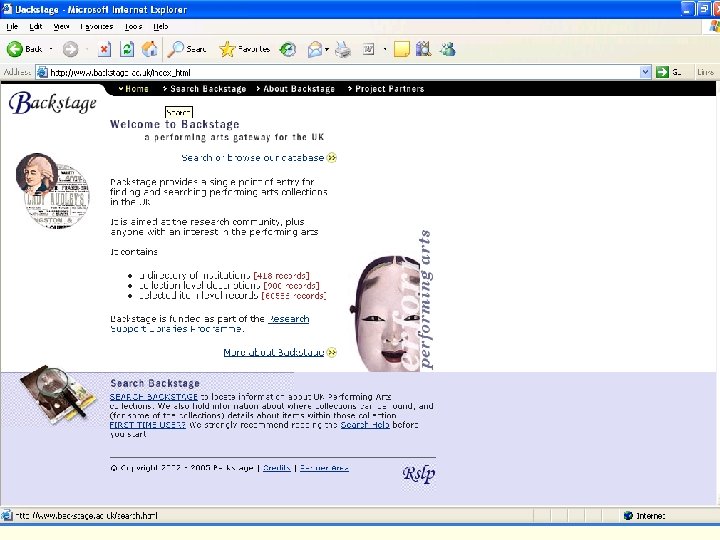The height and width of the screenshot is (540, 720).
Task: Follow the SEARCH BACKSTAGE link
Action: click(153, 397)
